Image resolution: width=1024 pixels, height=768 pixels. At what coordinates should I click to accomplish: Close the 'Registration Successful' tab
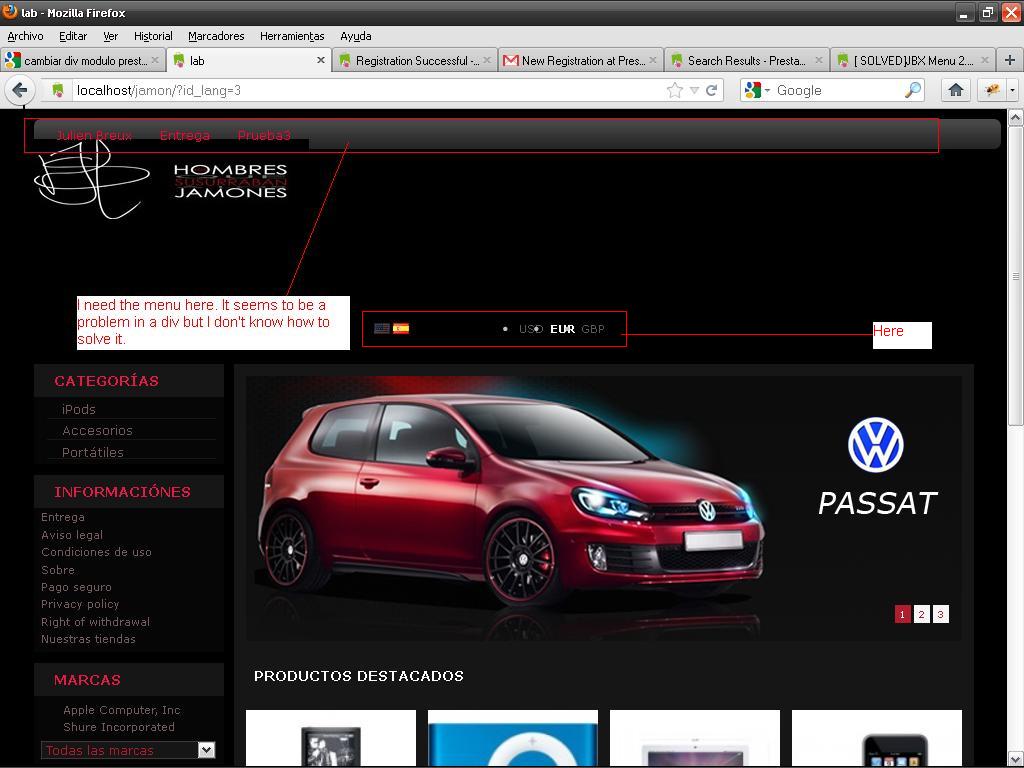pos(487,60)
